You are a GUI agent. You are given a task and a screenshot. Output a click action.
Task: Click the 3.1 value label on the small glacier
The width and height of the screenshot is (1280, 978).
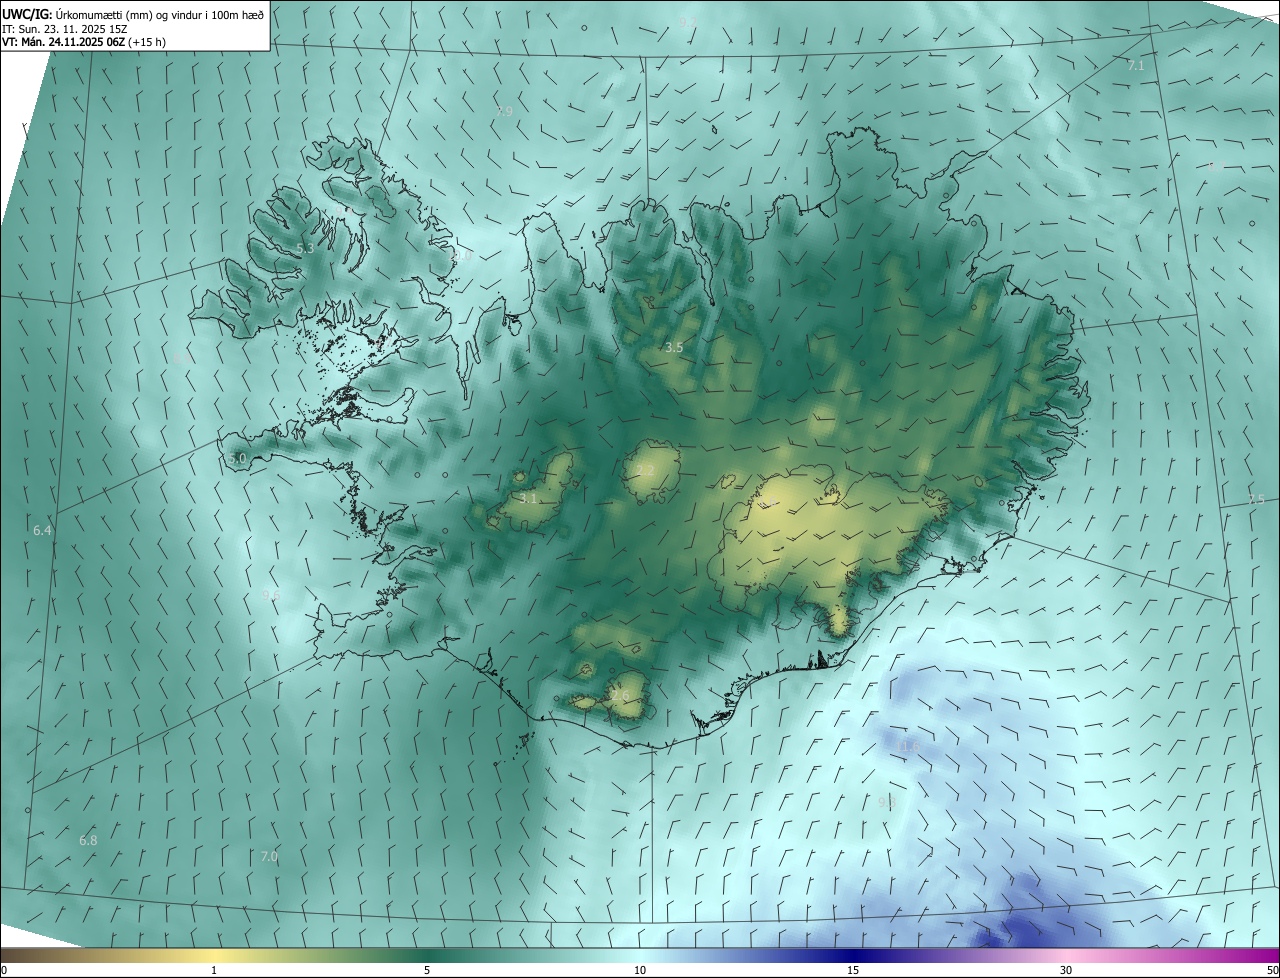tap(529, 498)
